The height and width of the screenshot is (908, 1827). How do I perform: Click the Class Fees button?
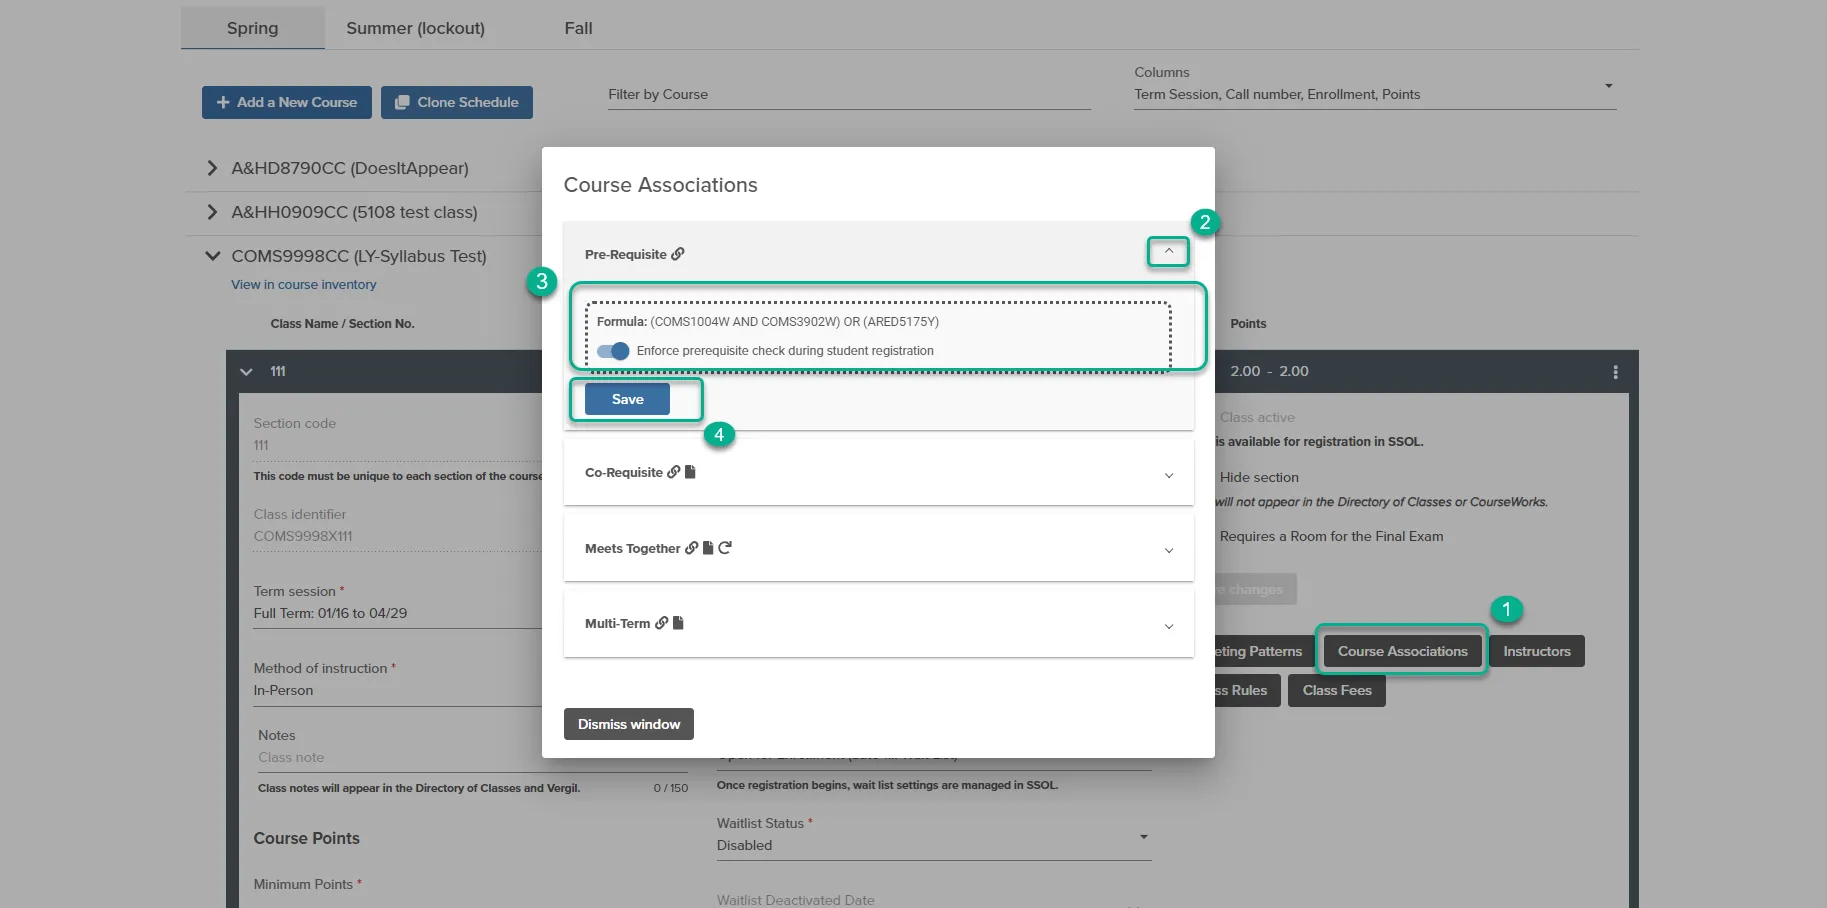pyautogui.click(x=1337, y=690)
